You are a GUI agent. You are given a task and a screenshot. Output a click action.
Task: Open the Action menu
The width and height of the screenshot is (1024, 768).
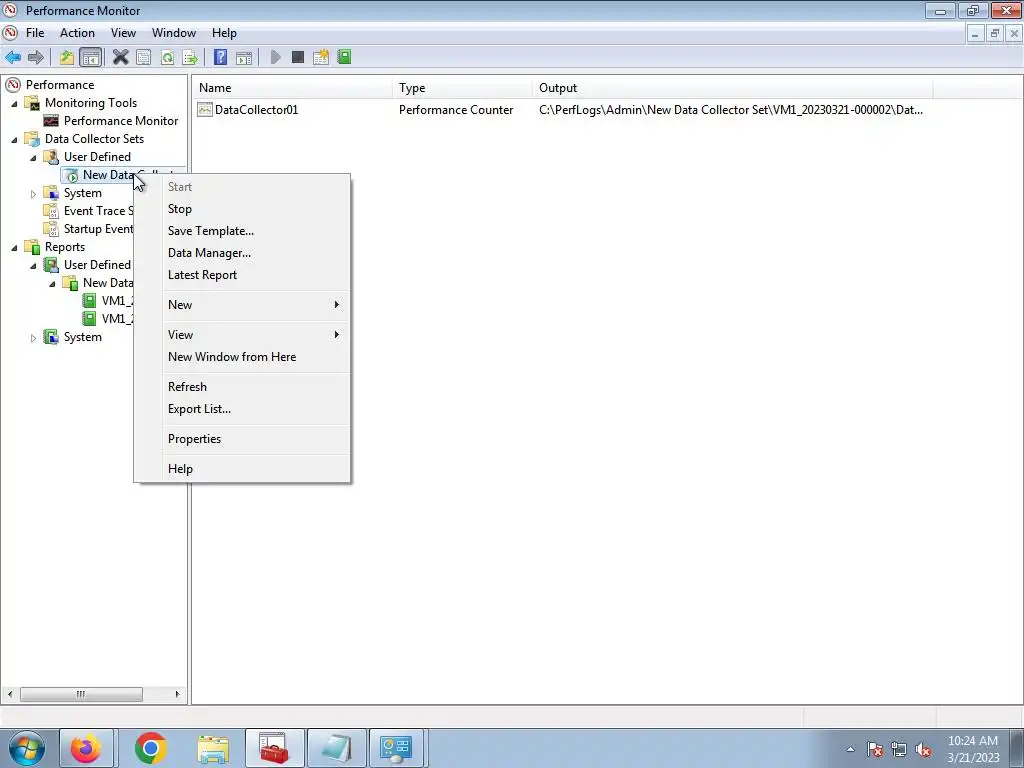pyautogui.click(x=77, y=33)
